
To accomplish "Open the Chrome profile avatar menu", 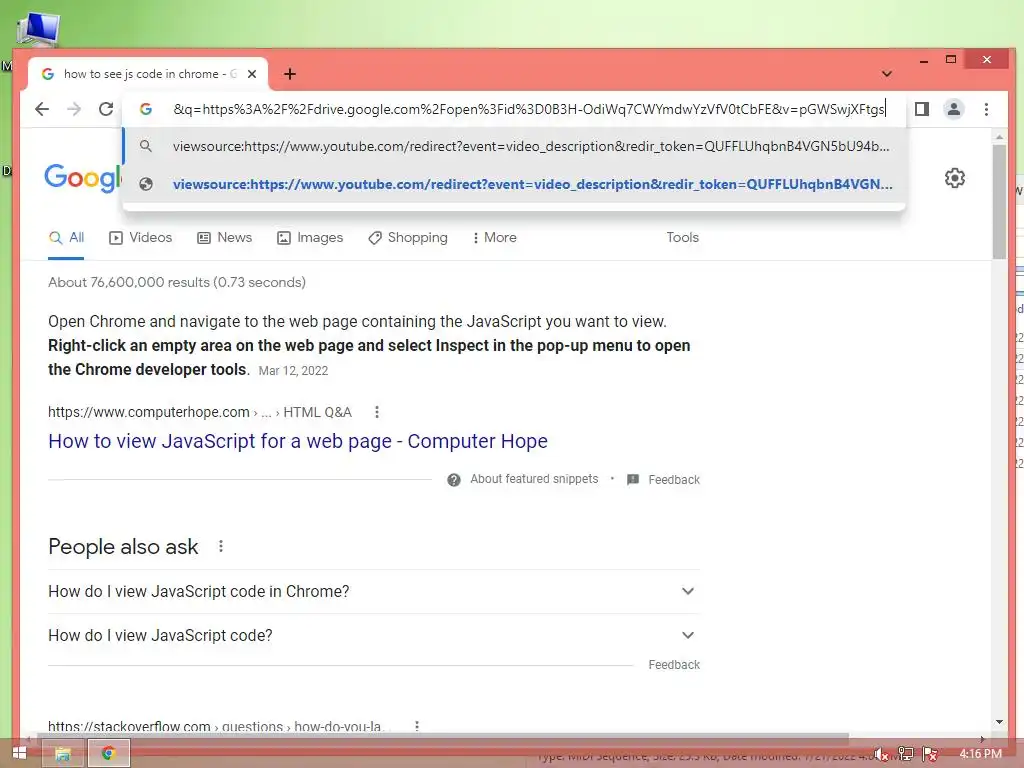I will pyautogui.click(x=953, y=109).
